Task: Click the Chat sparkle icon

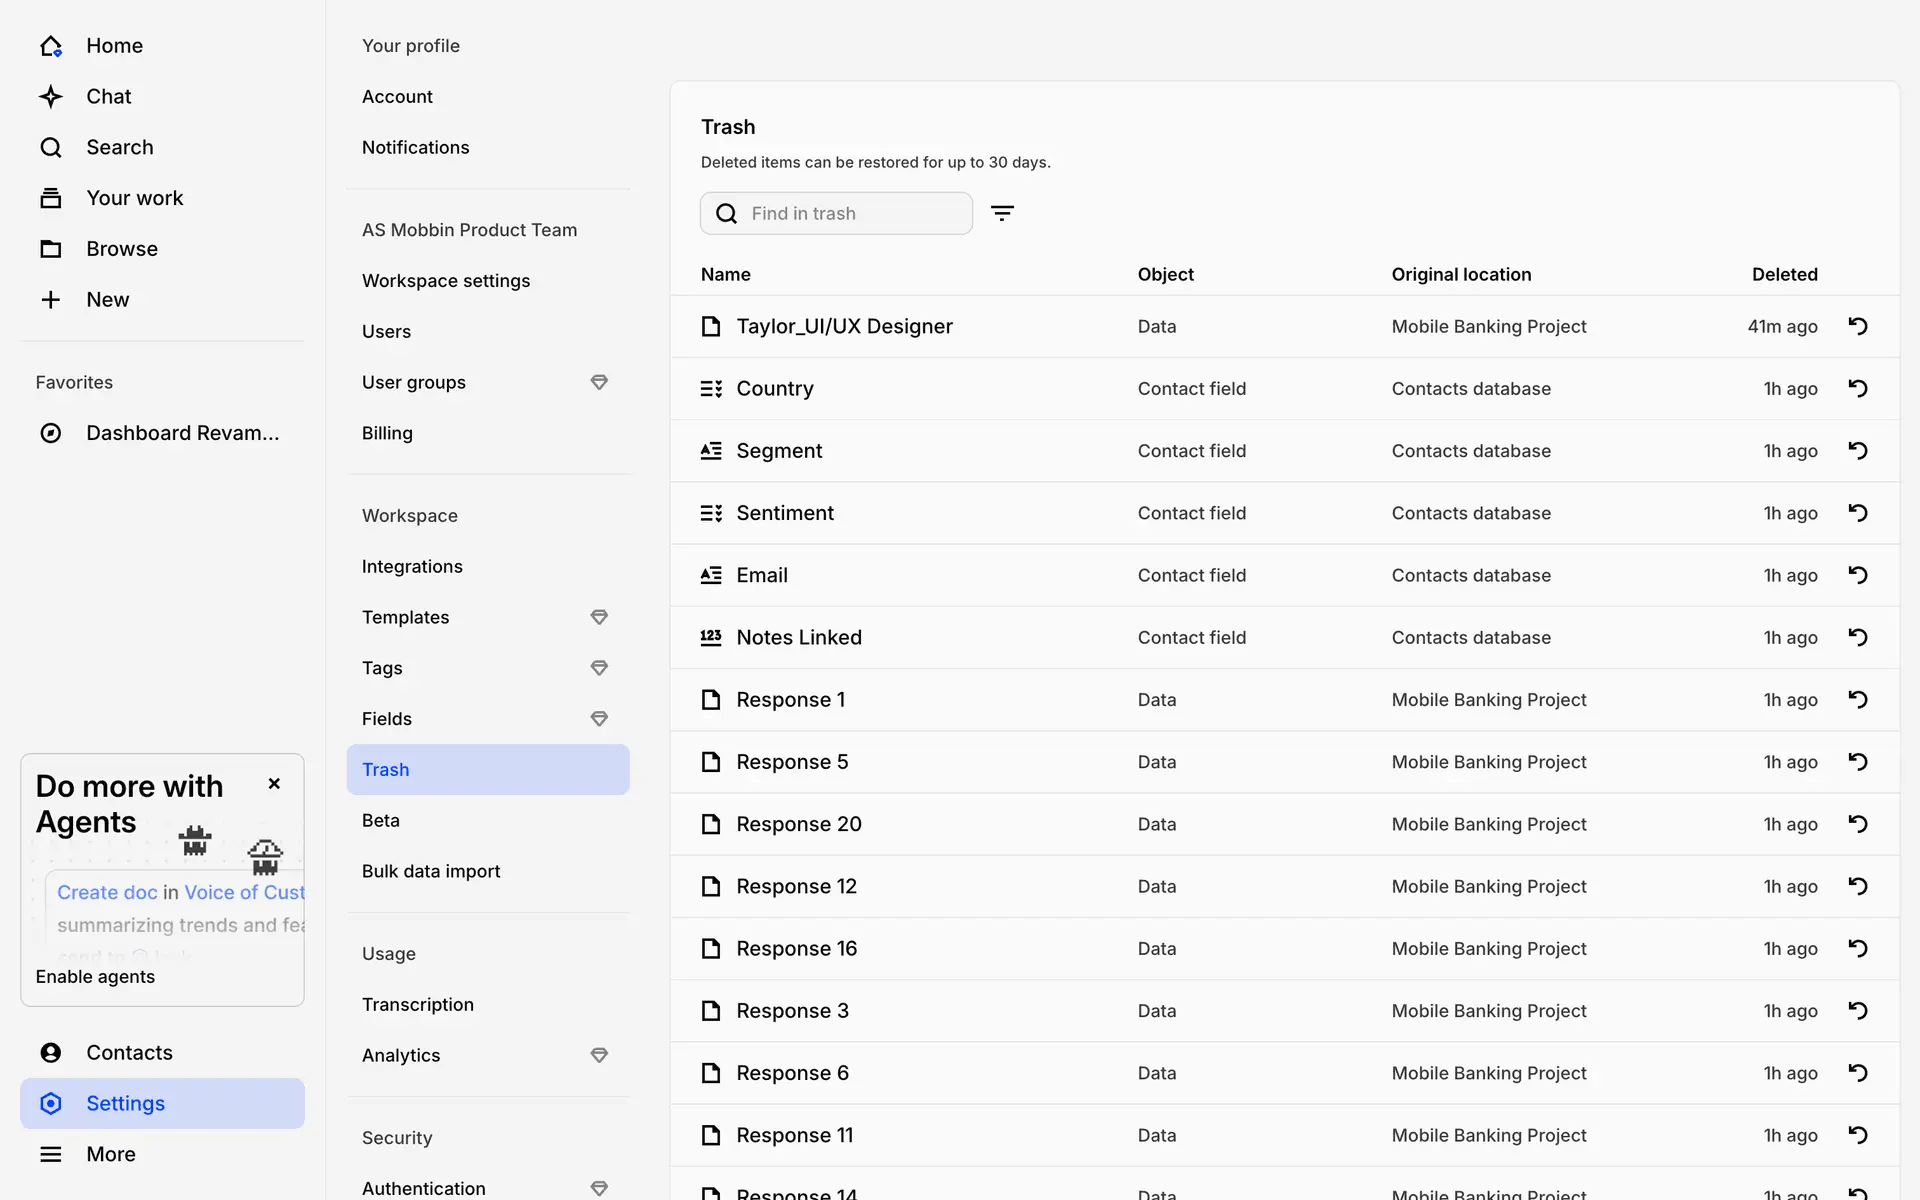Action: (x=51, y=96)
